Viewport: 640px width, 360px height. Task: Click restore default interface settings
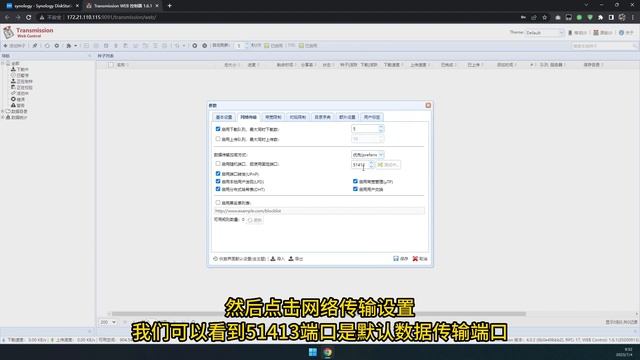click(240, 259)
